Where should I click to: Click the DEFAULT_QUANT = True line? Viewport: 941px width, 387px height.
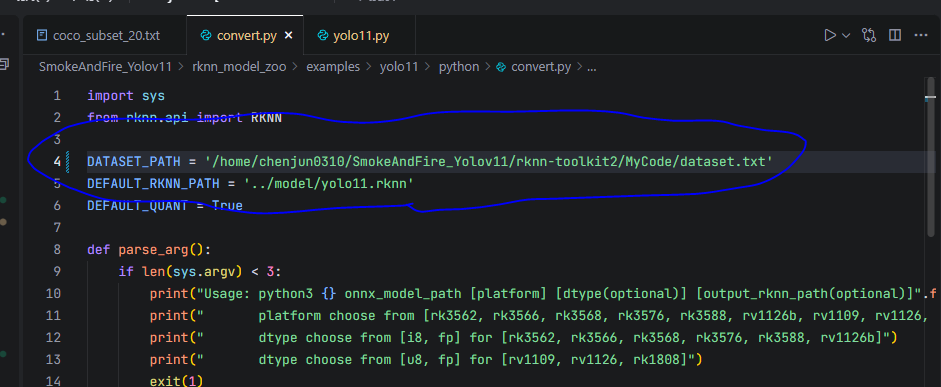[x=165, y=206]
